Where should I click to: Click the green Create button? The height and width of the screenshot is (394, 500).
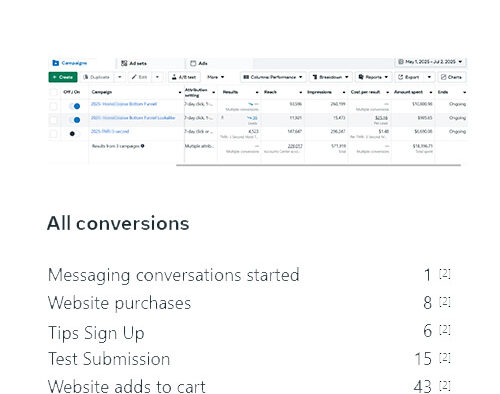pos(63,77)
